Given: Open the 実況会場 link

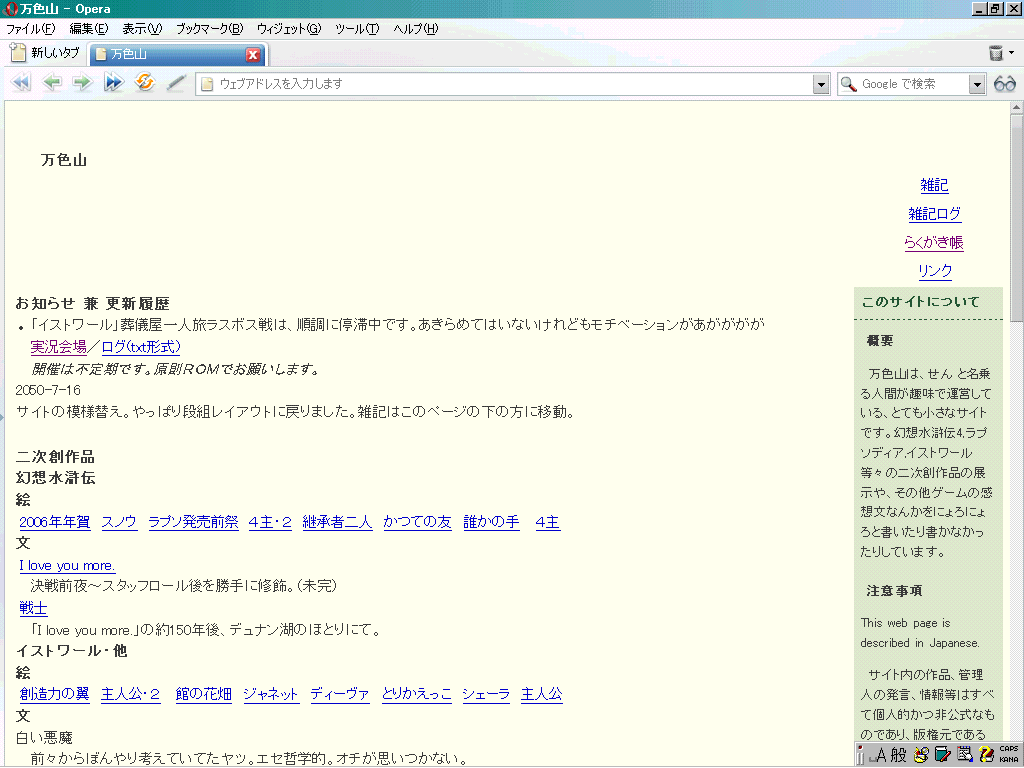Looking at the screenshot, I should tap(59, 347).
